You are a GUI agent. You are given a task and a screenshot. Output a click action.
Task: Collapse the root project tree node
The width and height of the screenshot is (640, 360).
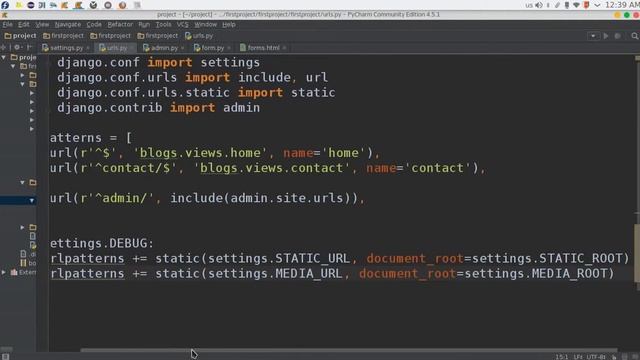4,57
